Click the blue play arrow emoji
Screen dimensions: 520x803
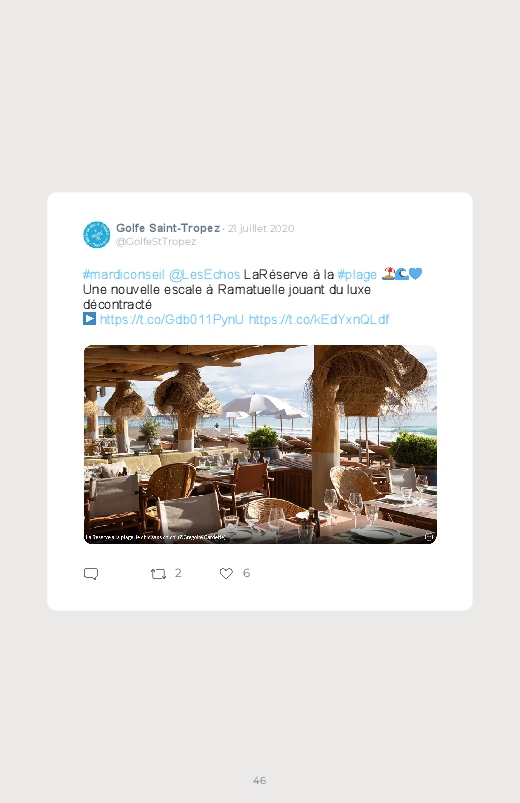(89, 319)
